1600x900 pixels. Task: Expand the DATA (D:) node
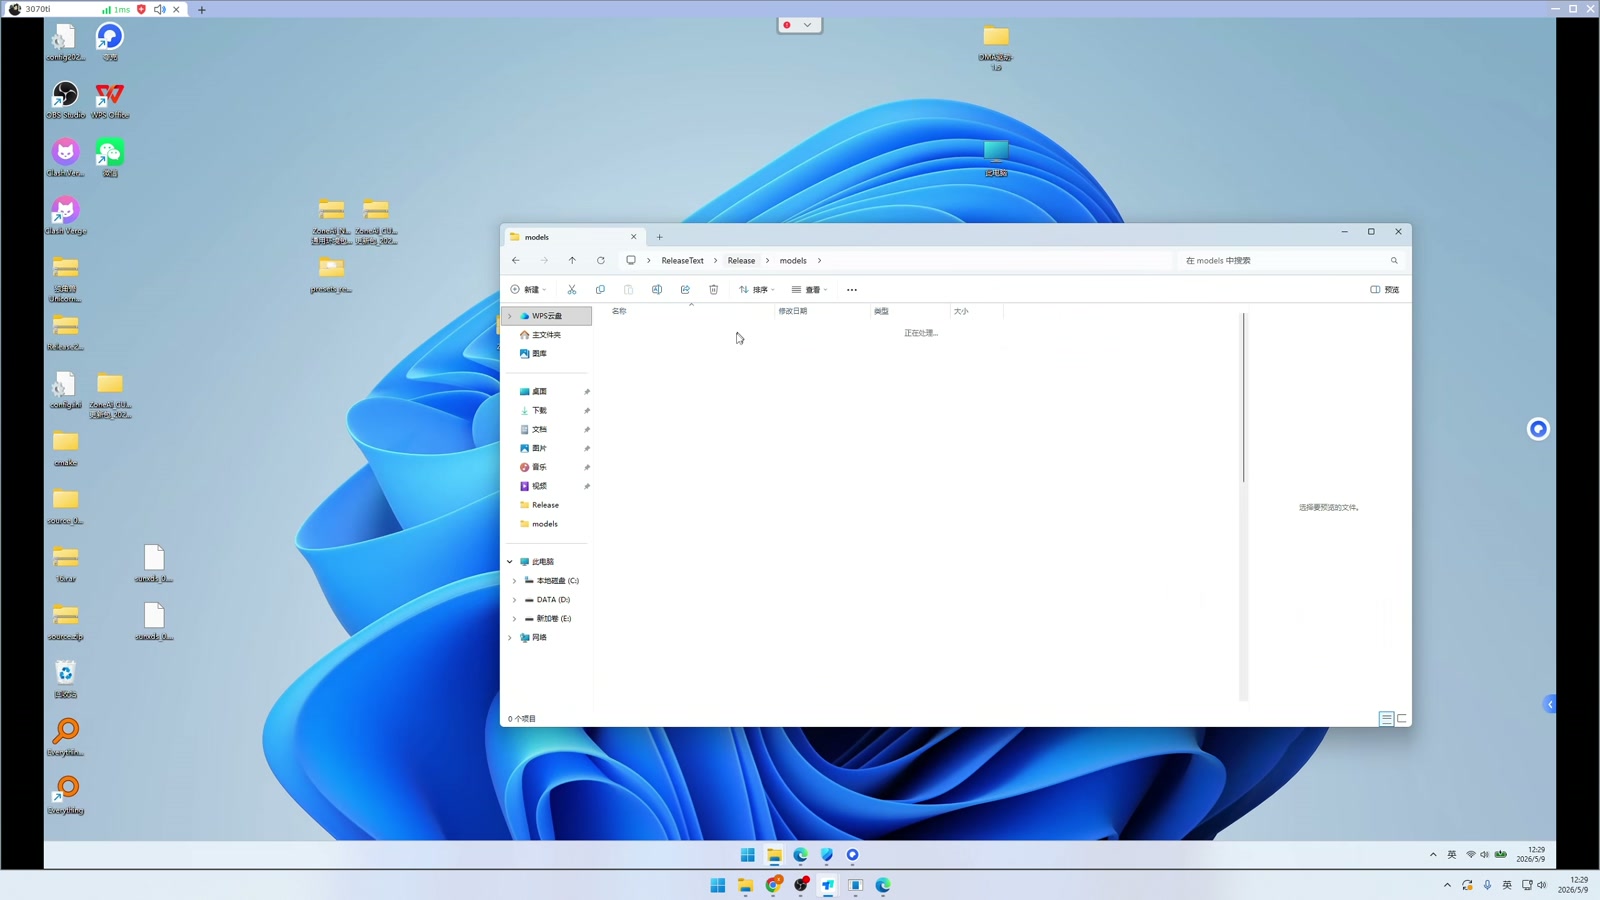515,600
